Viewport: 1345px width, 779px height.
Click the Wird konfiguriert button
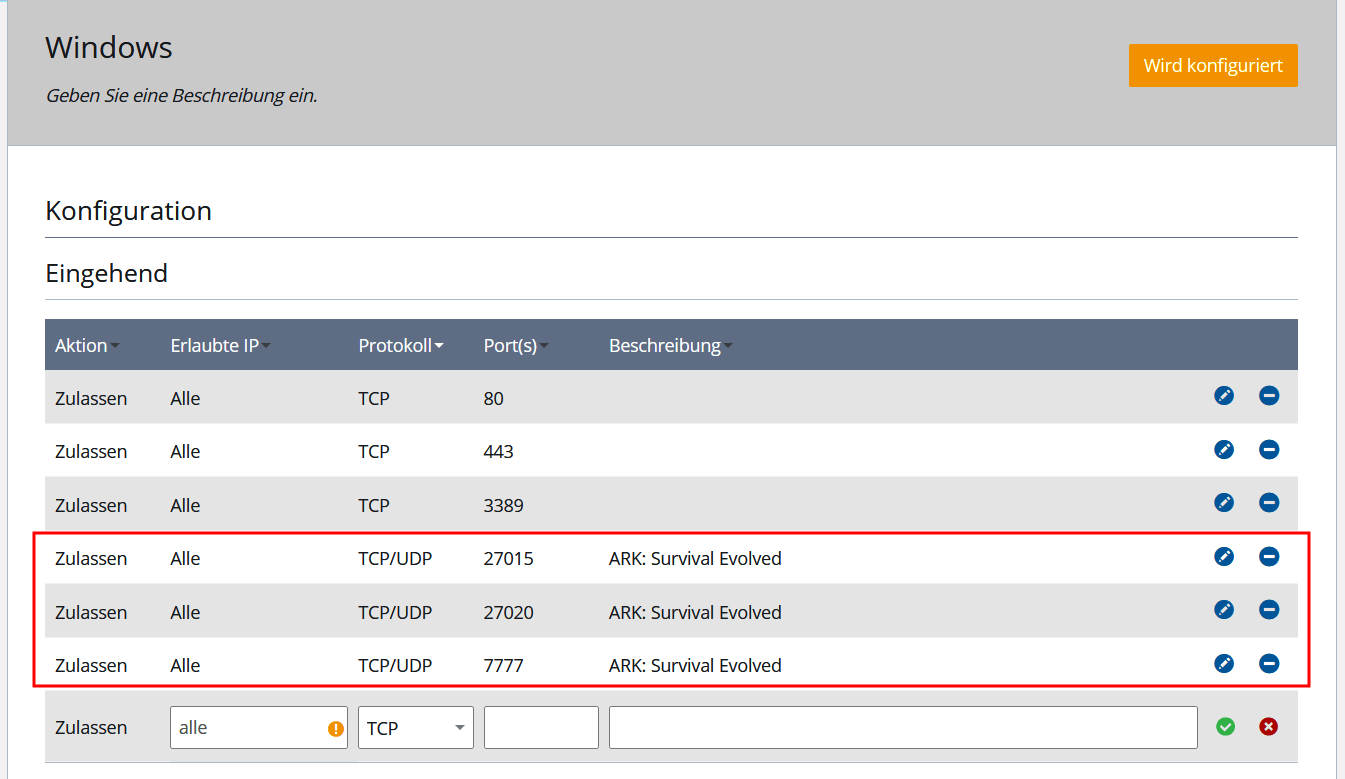pos(1213,66)
